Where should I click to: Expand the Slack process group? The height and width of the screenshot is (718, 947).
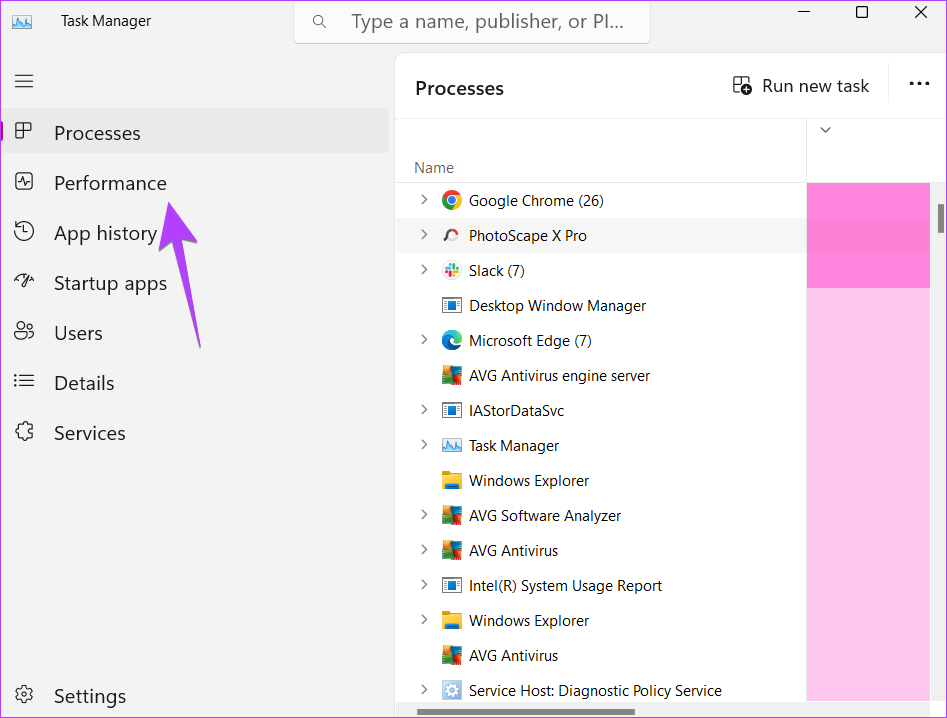coord(424,271)
